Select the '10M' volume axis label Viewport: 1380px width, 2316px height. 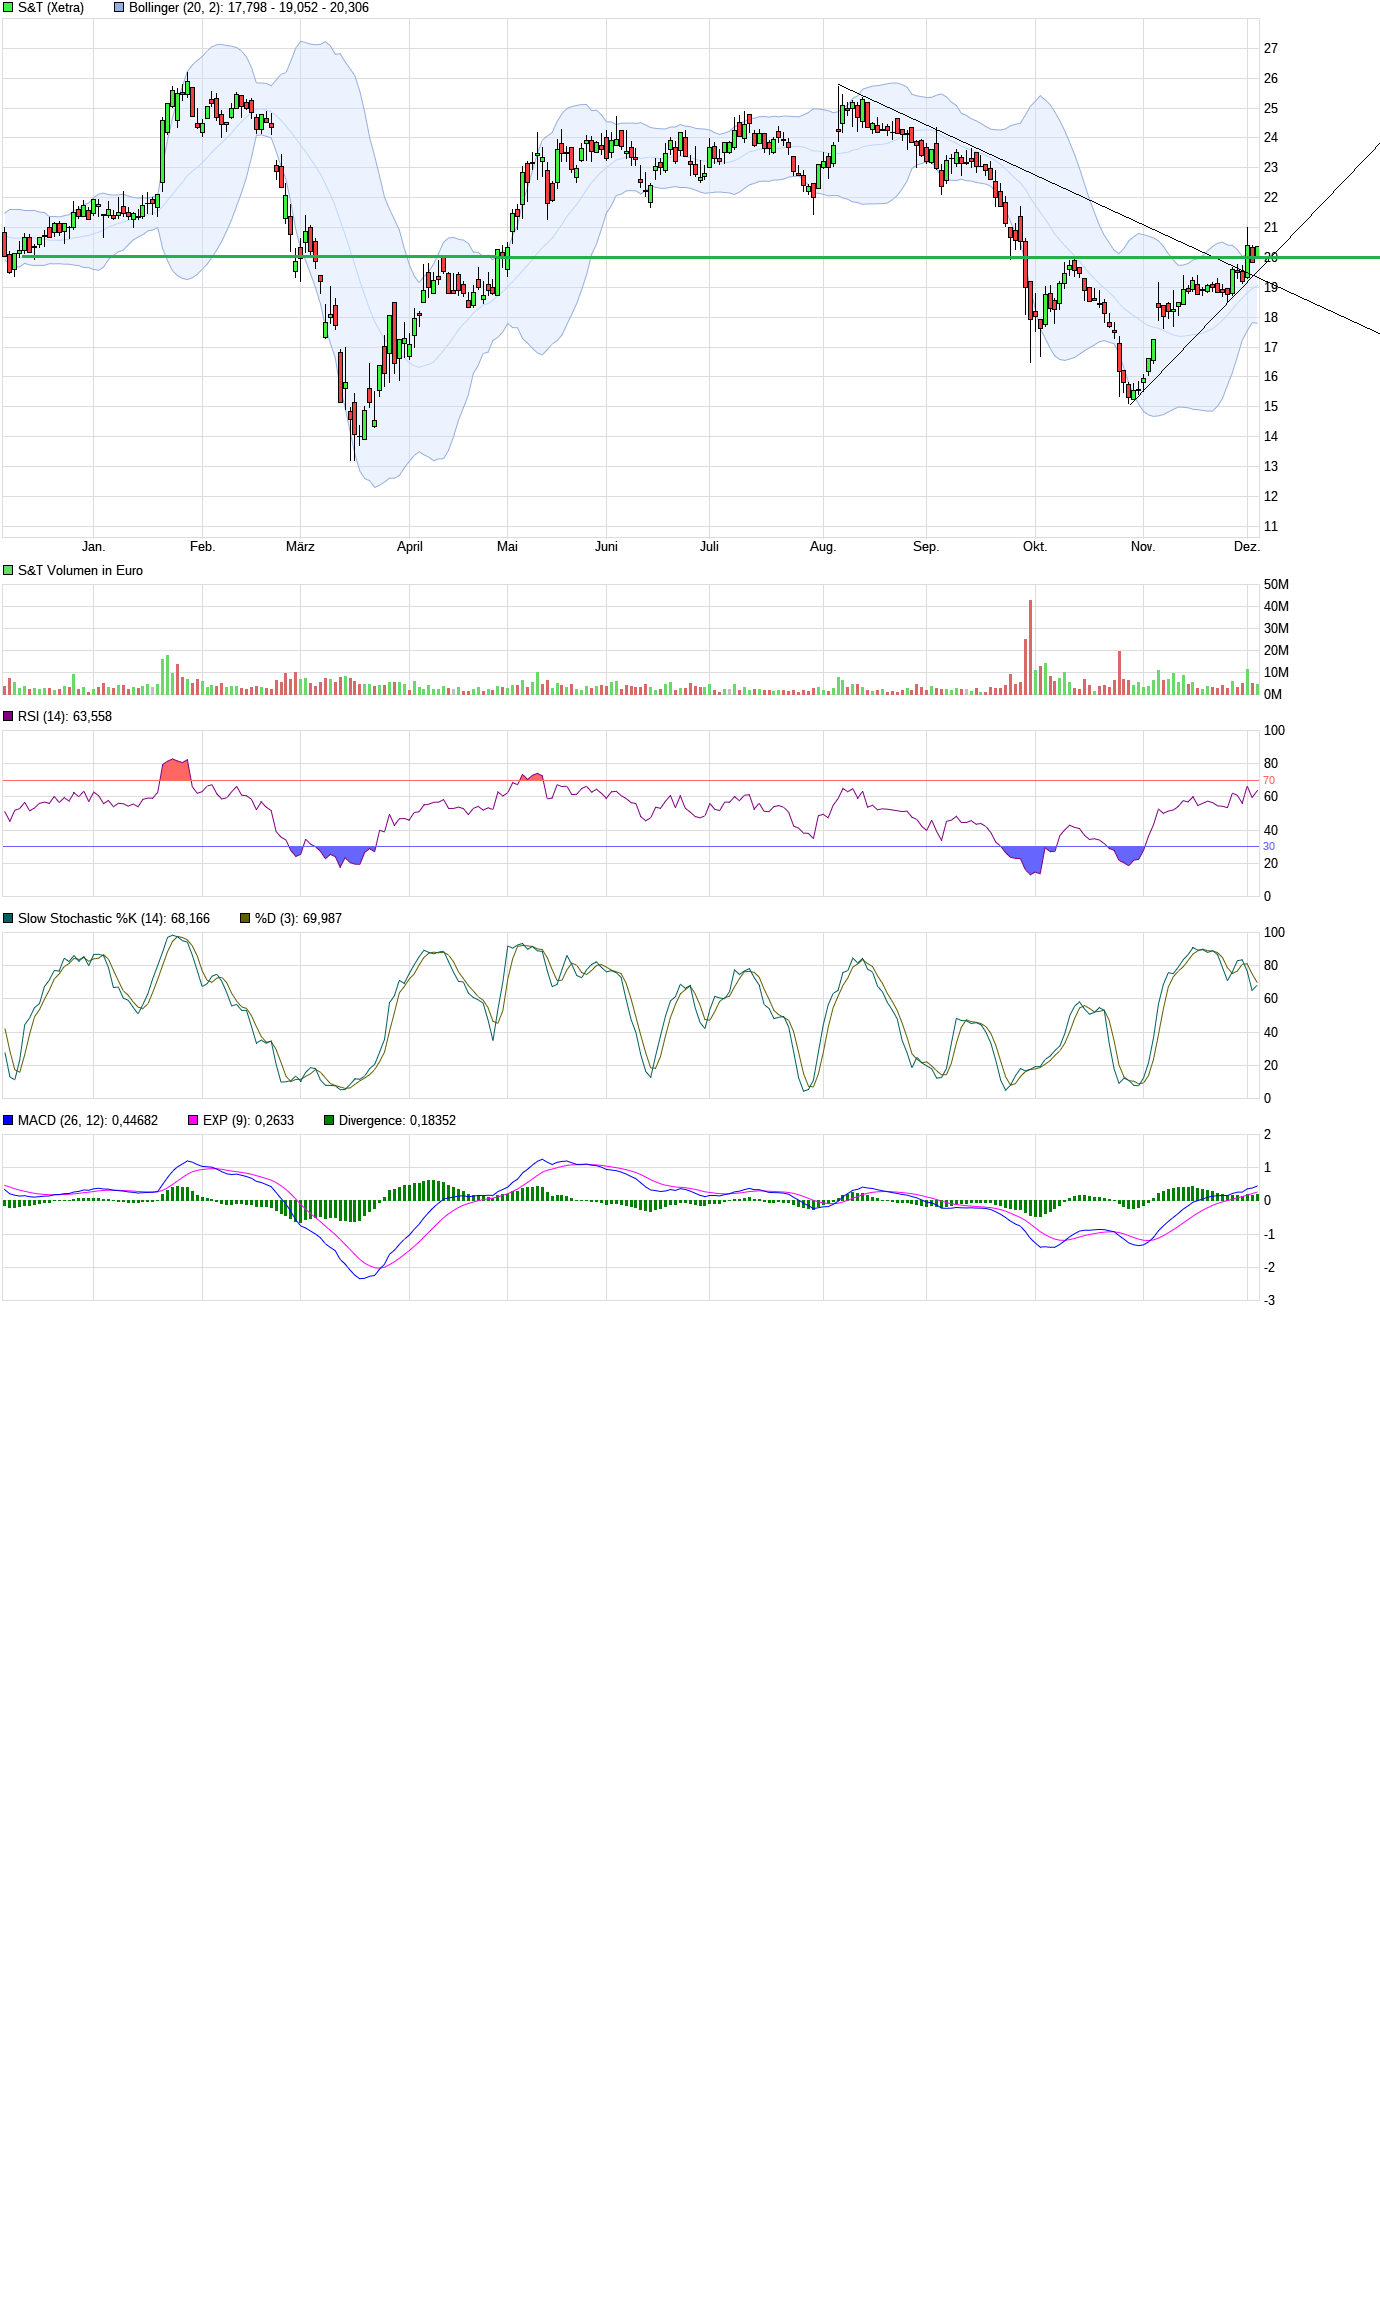[x=1276, y=673]
